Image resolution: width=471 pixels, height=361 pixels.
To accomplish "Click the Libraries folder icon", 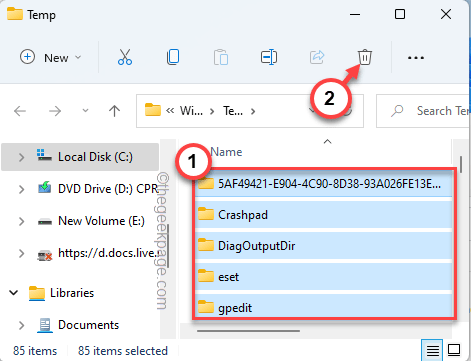I will click(37, 293).
